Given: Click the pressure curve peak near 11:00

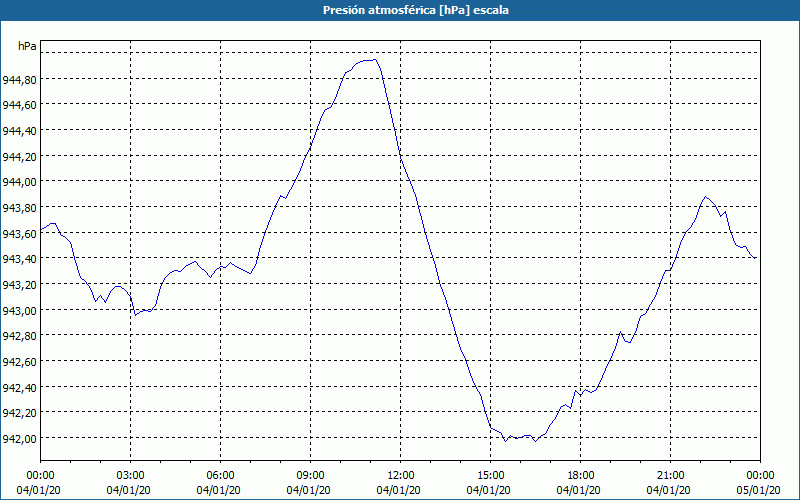Looking at the screenshot, I should point(375,60).
